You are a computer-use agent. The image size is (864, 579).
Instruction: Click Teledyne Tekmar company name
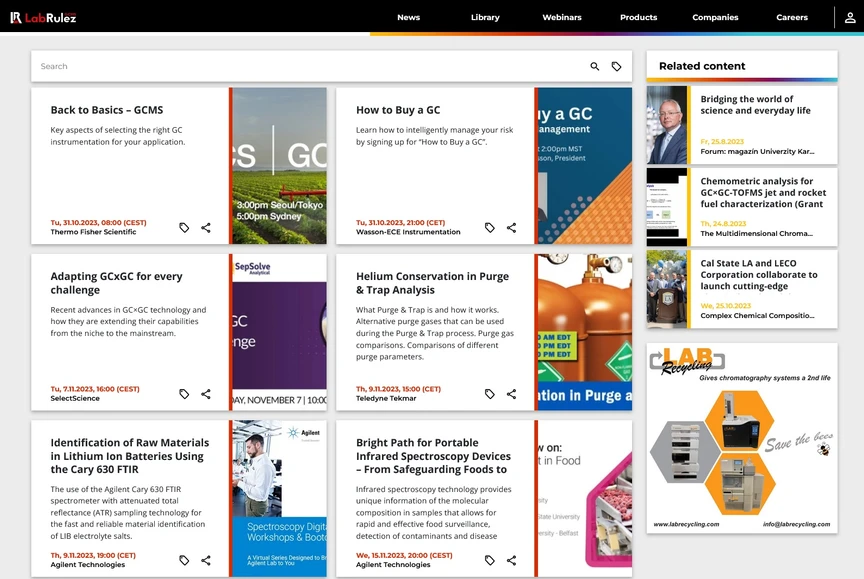click(386, 398)
